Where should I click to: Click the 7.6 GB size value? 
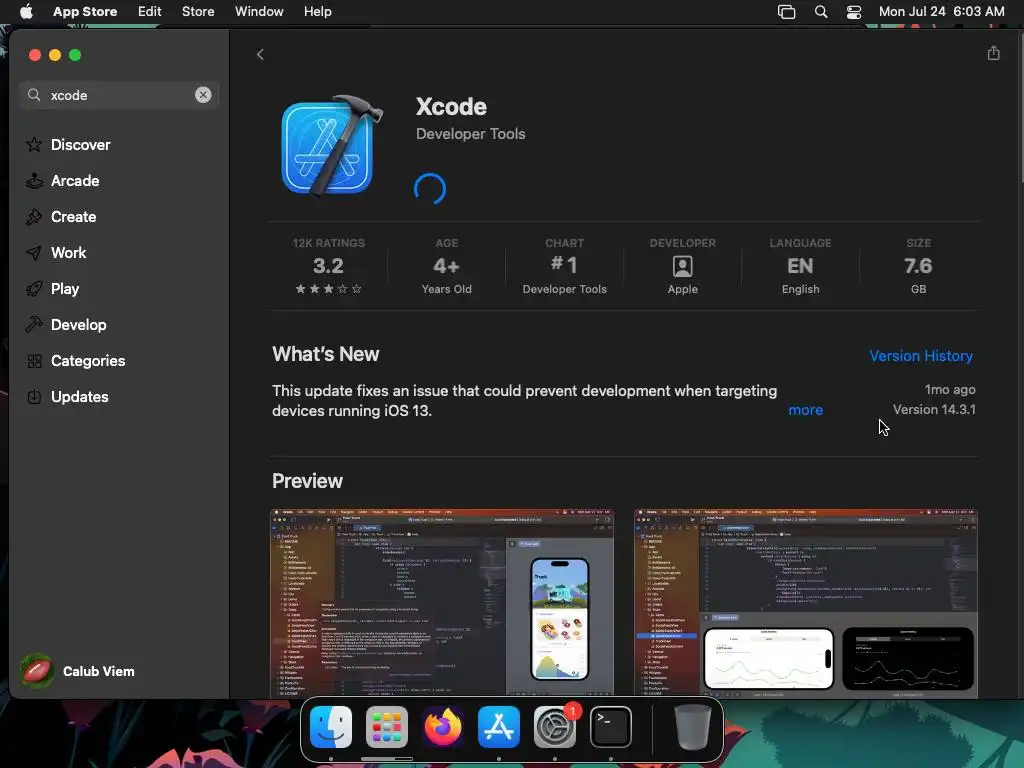pyautogui.click(x=918, y=268)
